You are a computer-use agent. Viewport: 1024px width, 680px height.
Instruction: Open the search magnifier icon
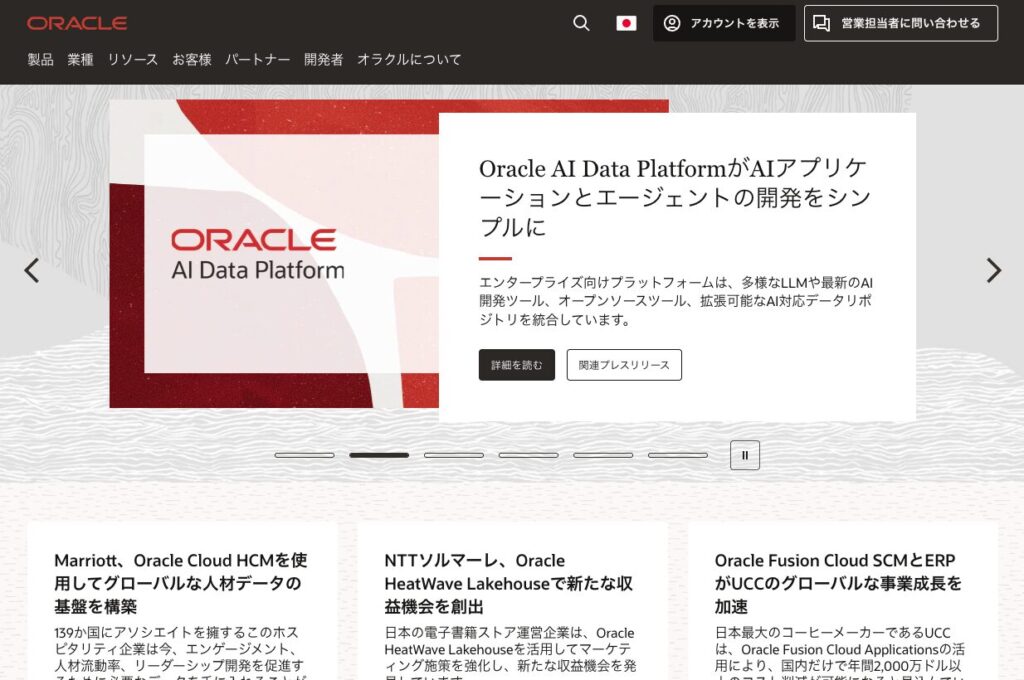[x=581, y=23]
